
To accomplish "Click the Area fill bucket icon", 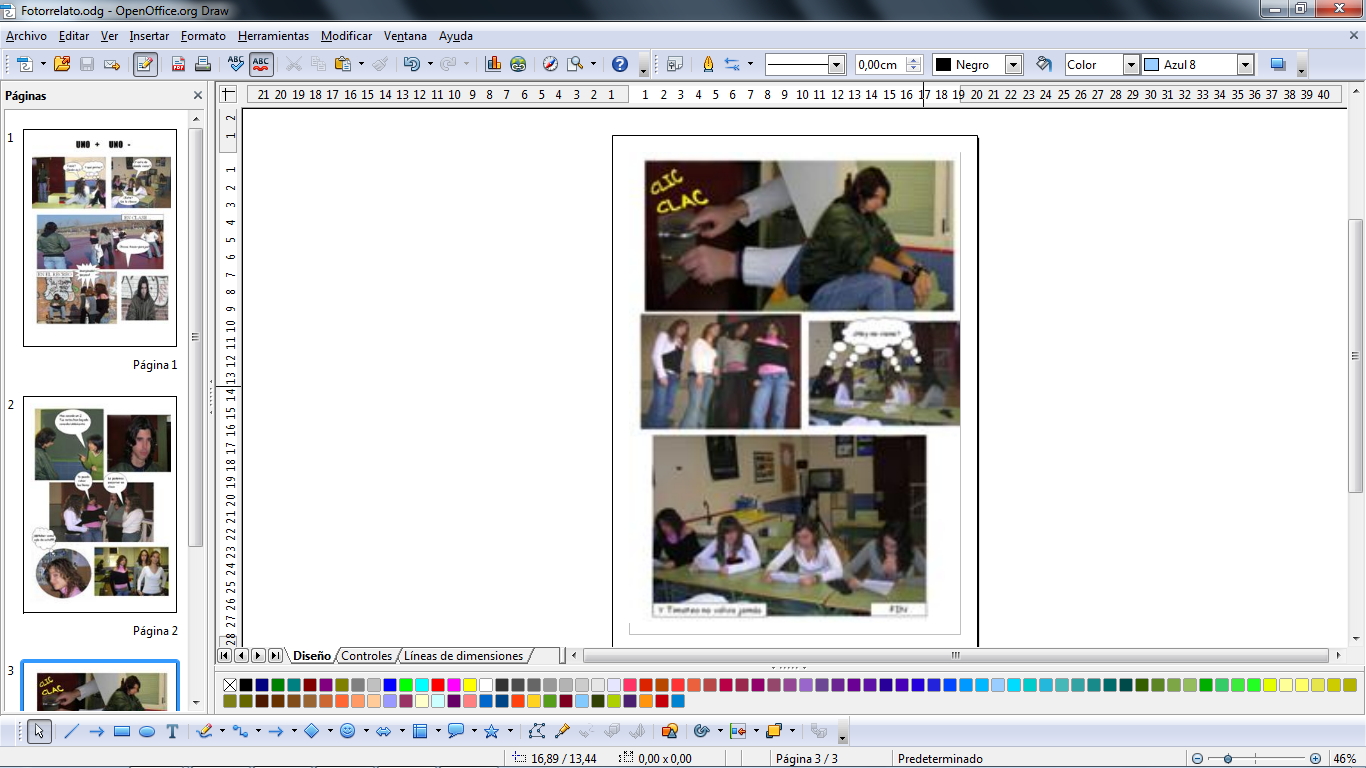I will point(1044,64).
